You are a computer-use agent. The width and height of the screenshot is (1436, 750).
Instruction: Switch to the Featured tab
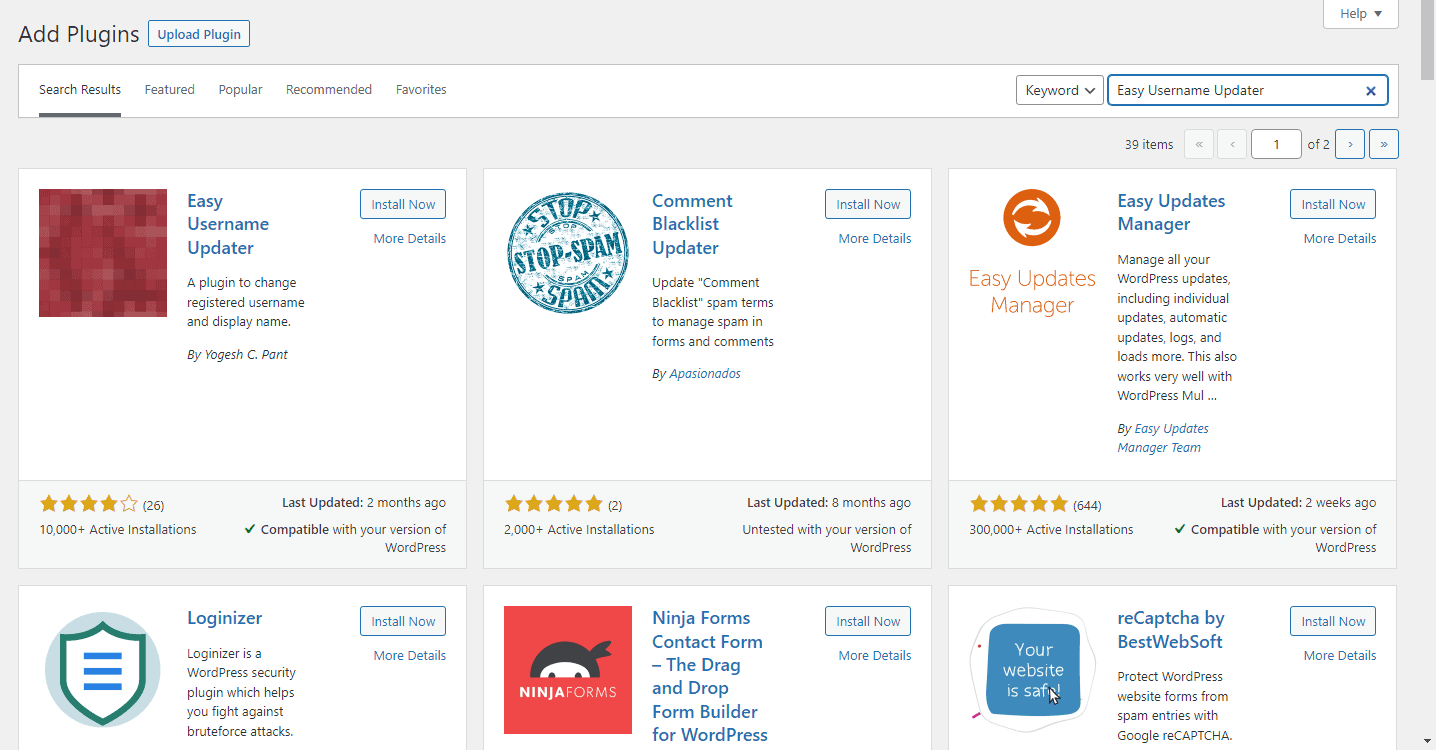pyautogui.click(x=169, y=90)
